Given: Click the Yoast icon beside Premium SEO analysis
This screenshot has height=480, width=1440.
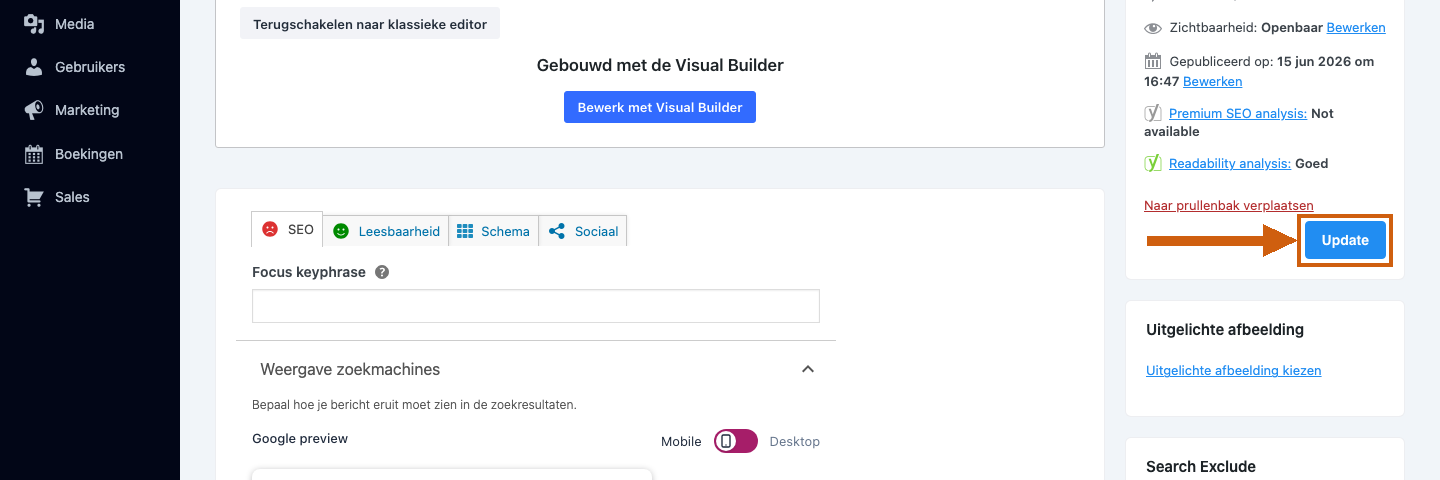Looking at the screenshot, I should [x=1153, y=113].
